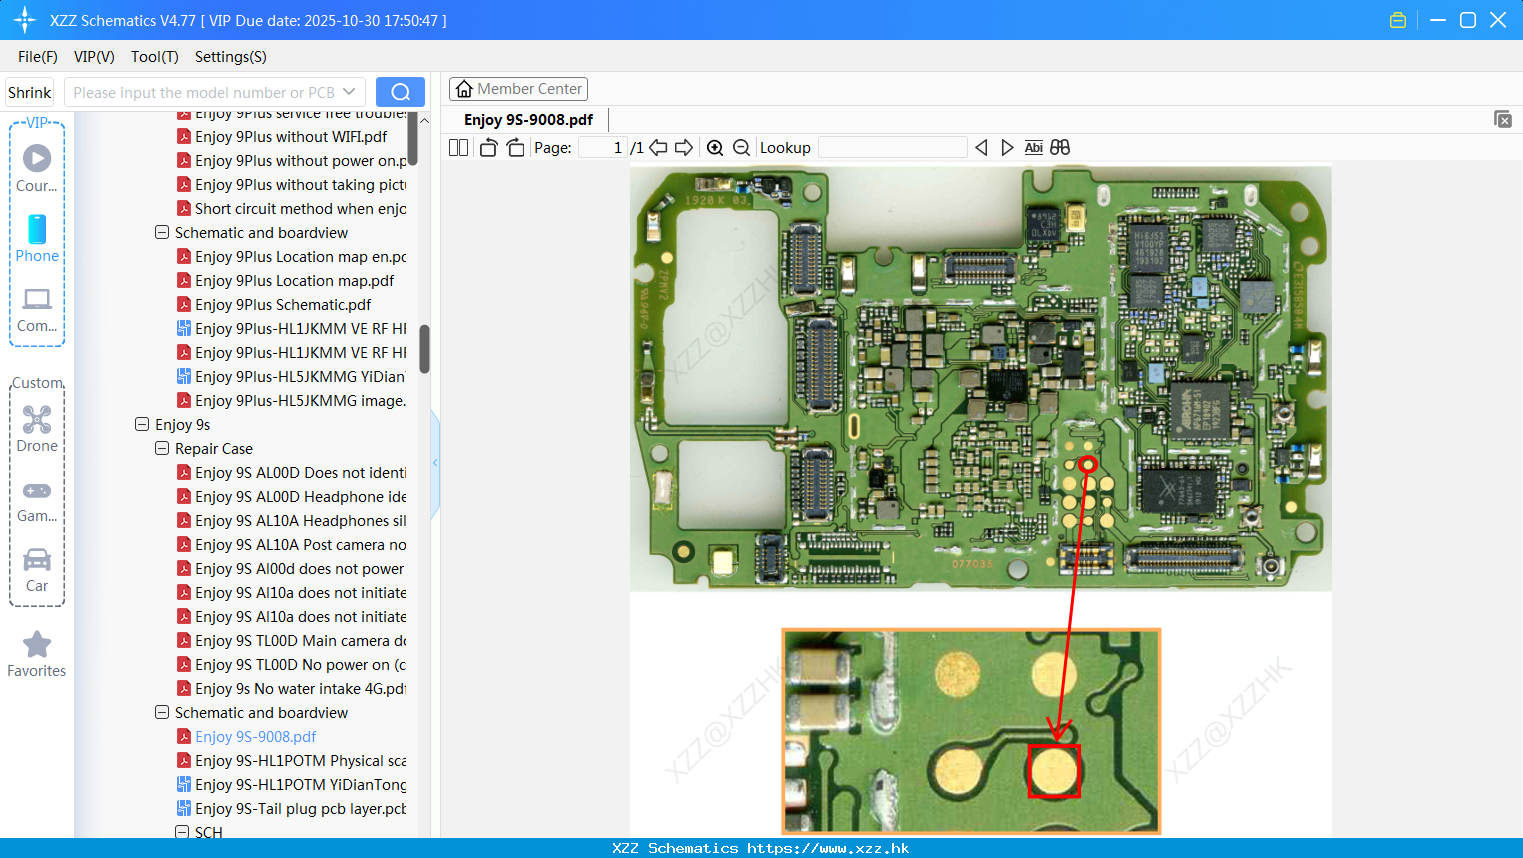The width and height of the screenshot is (1523, 858).
Task: Rotate page counterclockwise
Action: click(488, 147)
